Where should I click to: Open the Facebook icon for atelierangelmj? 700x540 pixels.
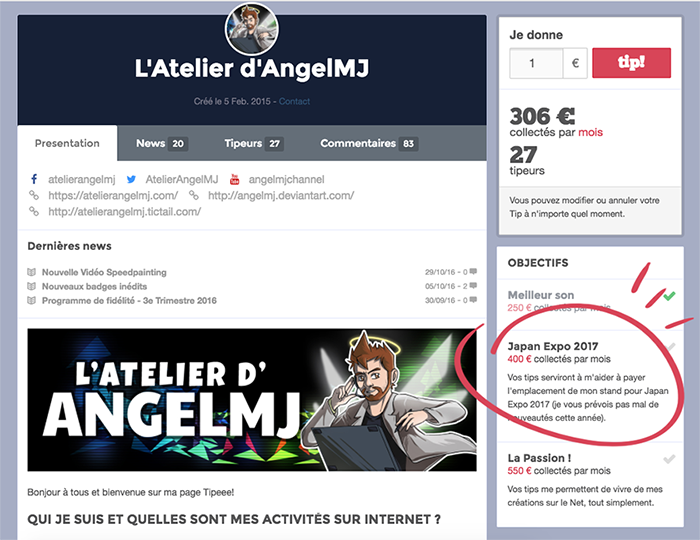click(34, 179)
